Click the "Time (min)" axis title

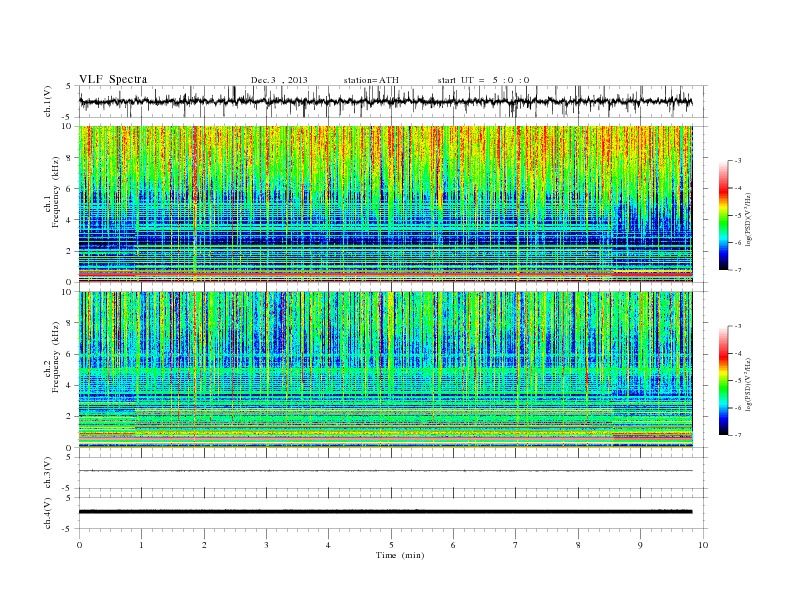coord(400,555)
